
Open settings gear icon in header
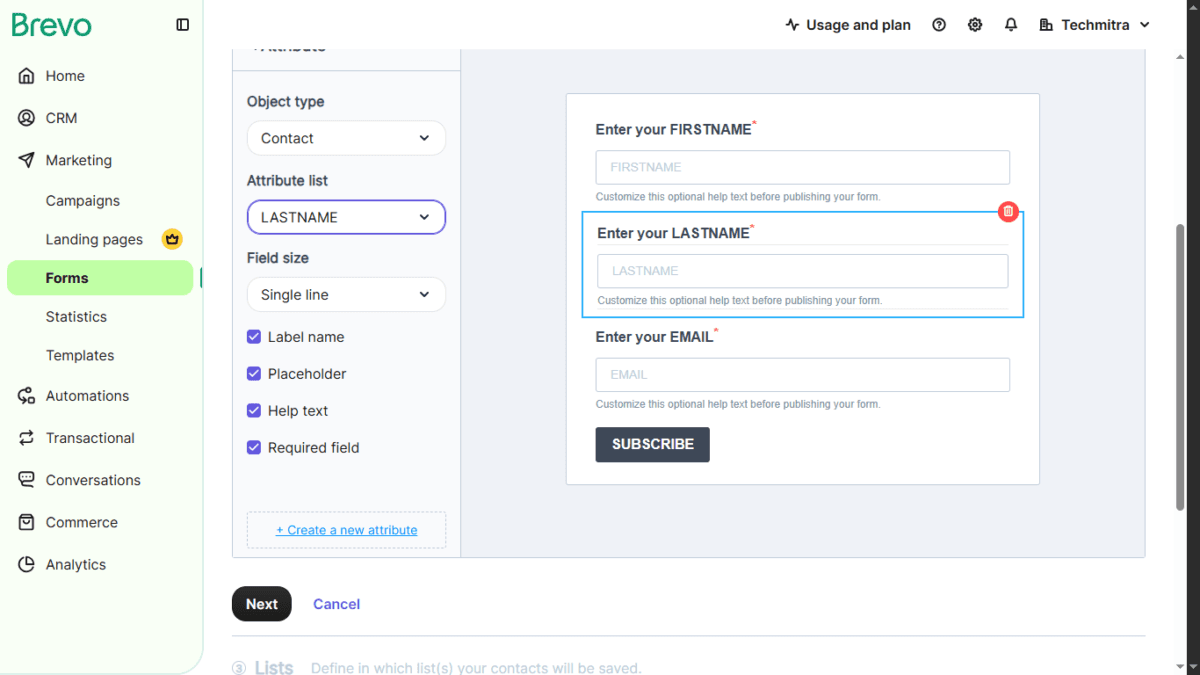975,25
